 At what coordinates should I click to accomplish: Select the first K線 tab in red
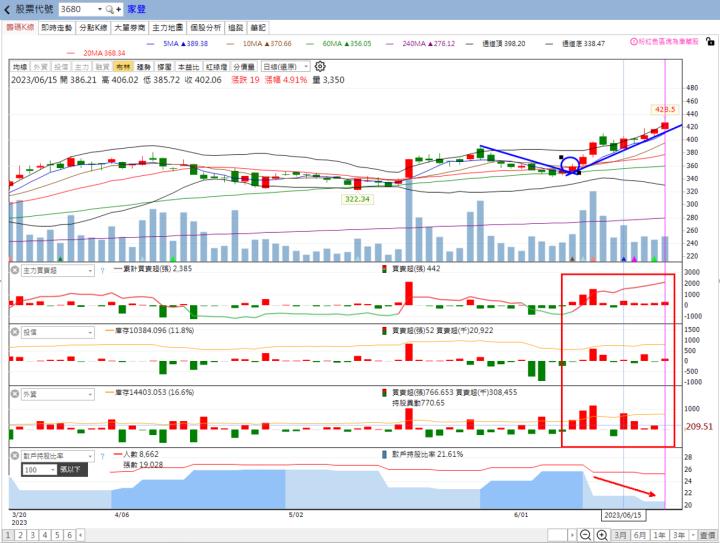pos(20,28)
